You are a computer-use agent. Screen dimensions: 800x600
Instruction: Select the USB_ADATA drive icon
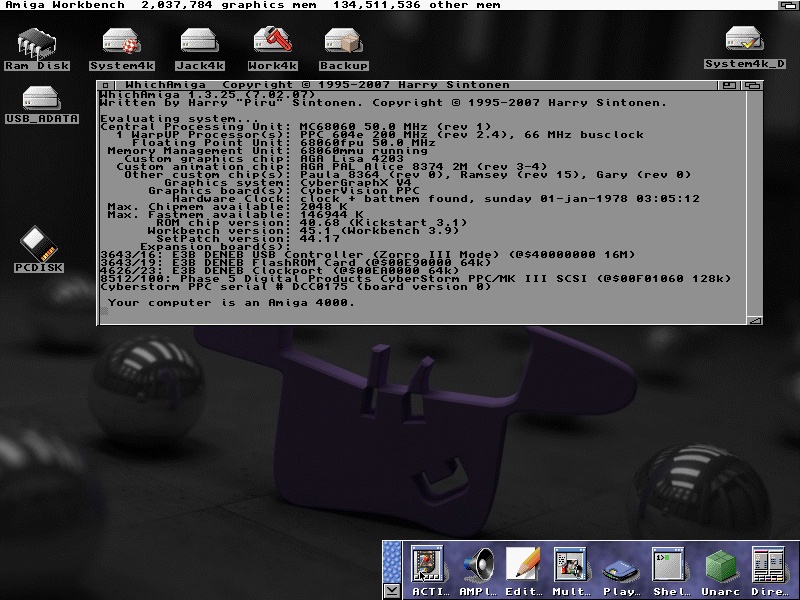[41, 100]
